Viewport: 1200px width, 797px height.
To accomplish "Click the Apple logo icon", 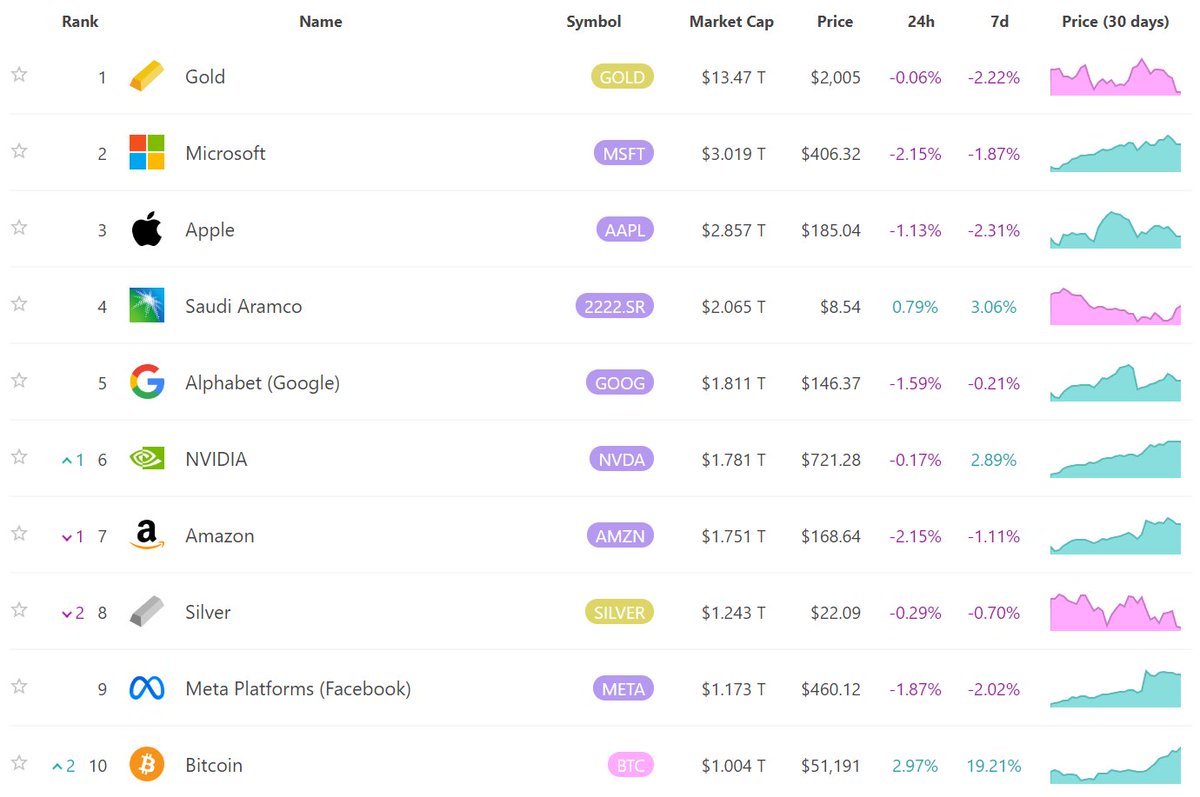I will pyautogui.click(x=147, y=230).
